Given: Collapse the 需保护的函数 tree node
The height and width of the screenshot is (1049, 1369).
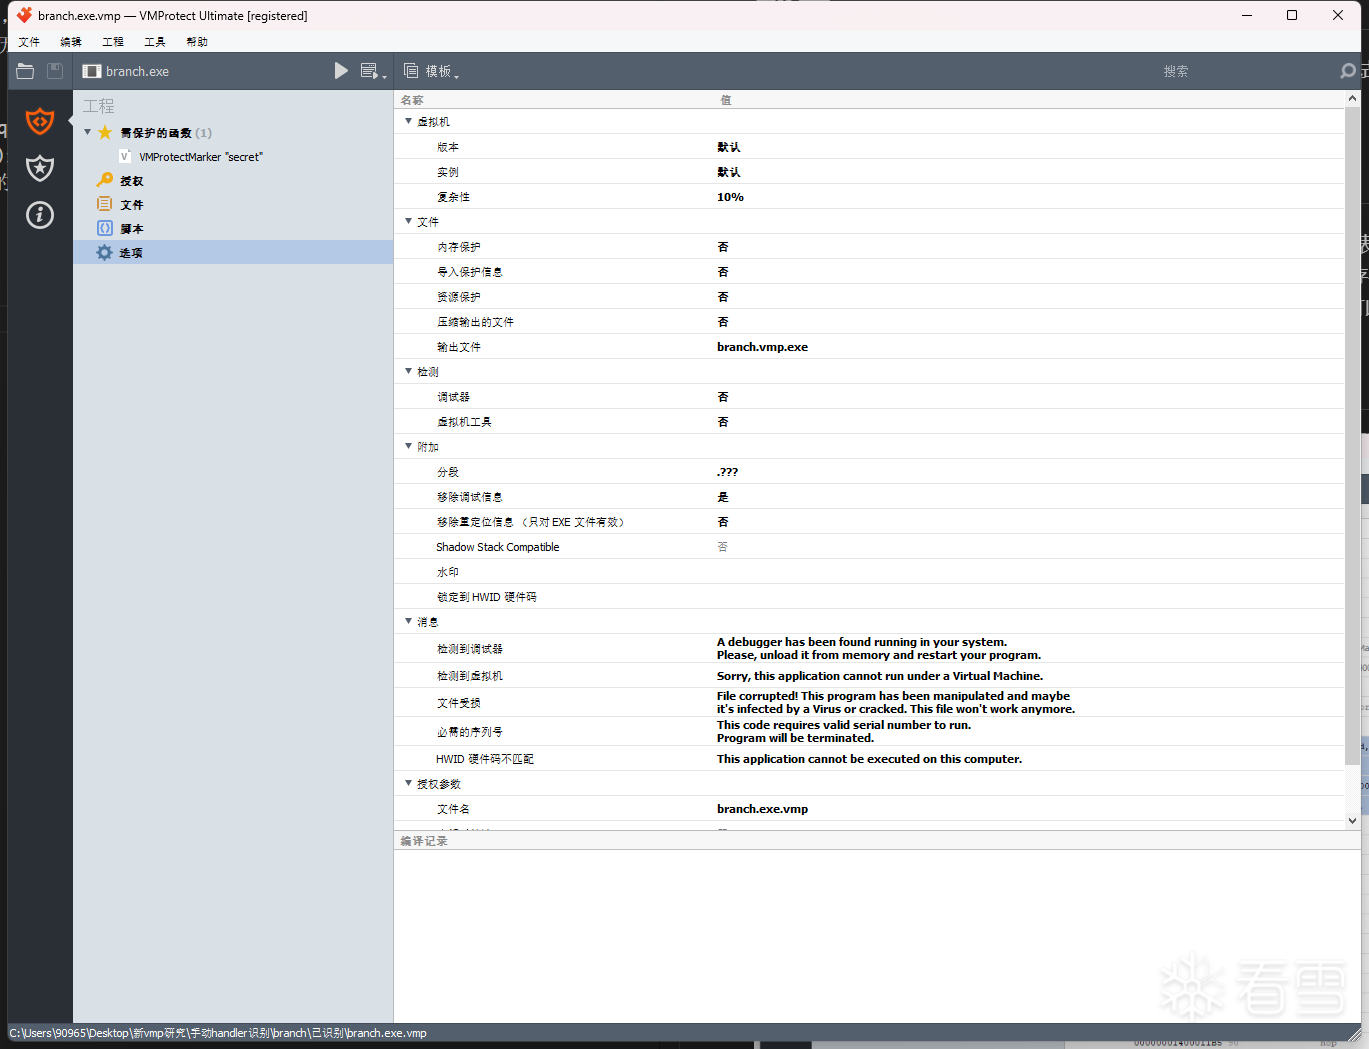Looking at the screenshot, I should (88, 132).
